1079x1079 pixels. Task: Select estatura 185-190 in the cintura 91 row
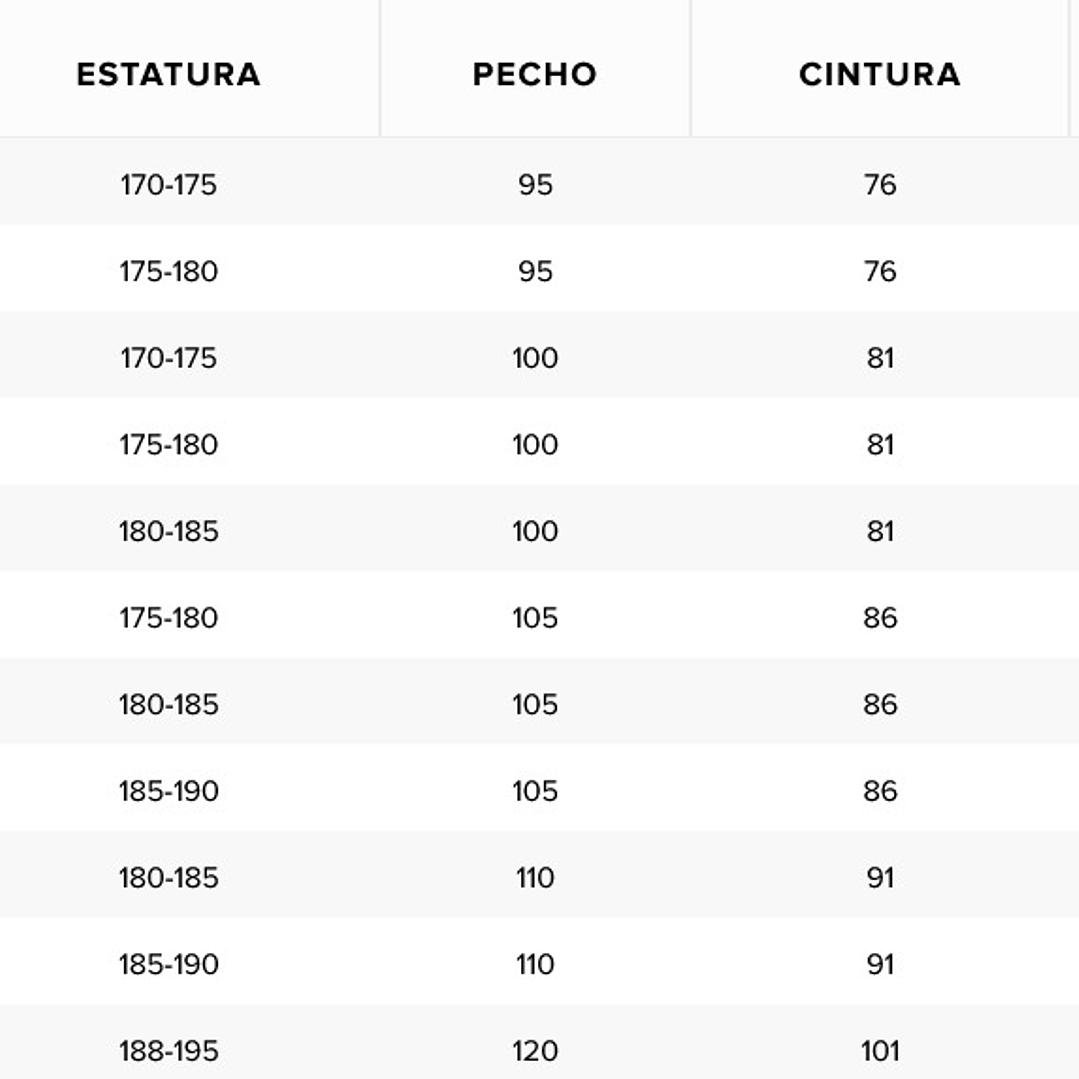[x=168, y=964]
